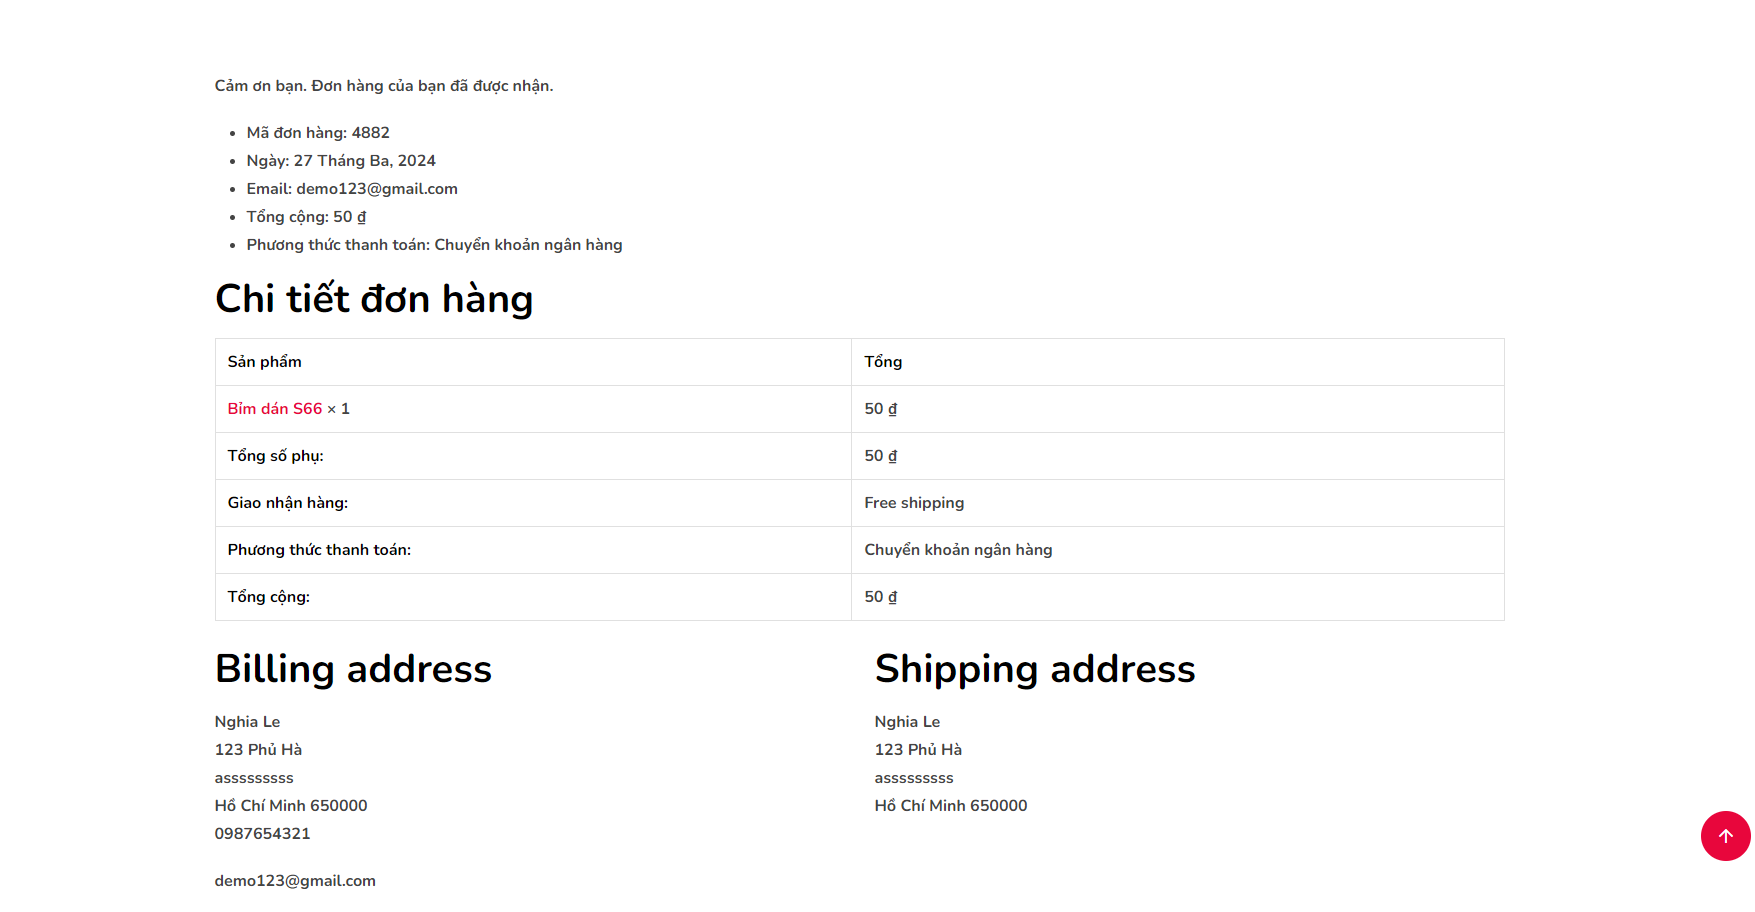The image size is (1755, 912).
Task: Click Nghia Le under Shipping address
Action: [x=907, y=722]
